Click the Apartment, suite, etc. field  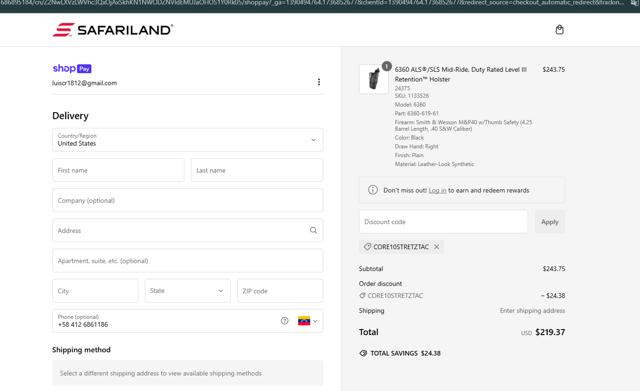[188, 261]
